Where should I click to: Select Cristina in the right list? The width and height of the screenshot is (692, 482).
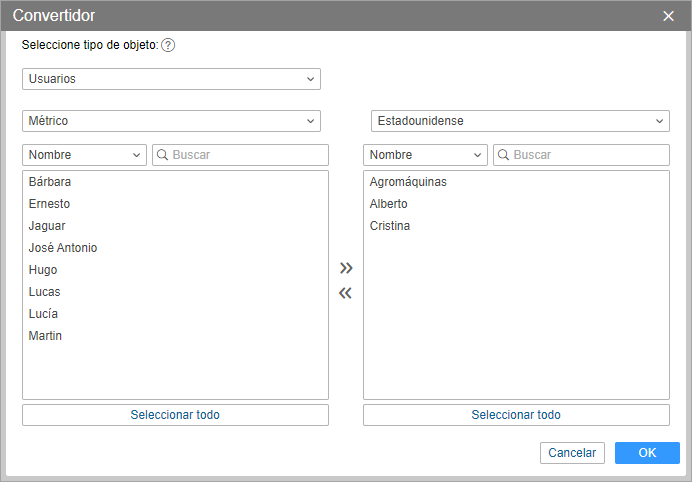(x=390, y=226)
